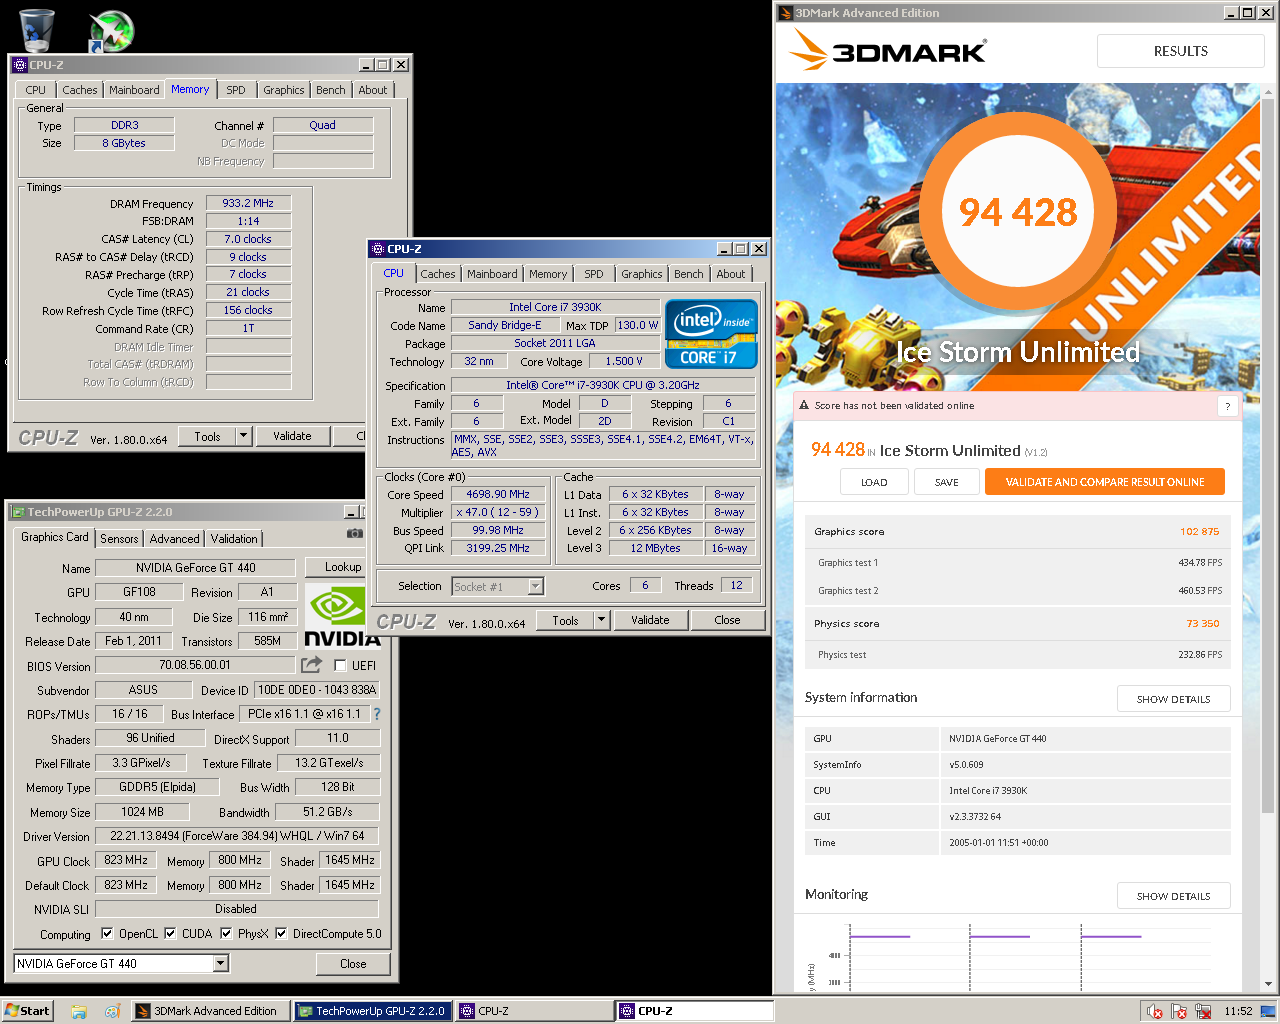The image size is (1280, 1024).
Task: Click the SAVE button in 3DMark
Action: point(946,482)
